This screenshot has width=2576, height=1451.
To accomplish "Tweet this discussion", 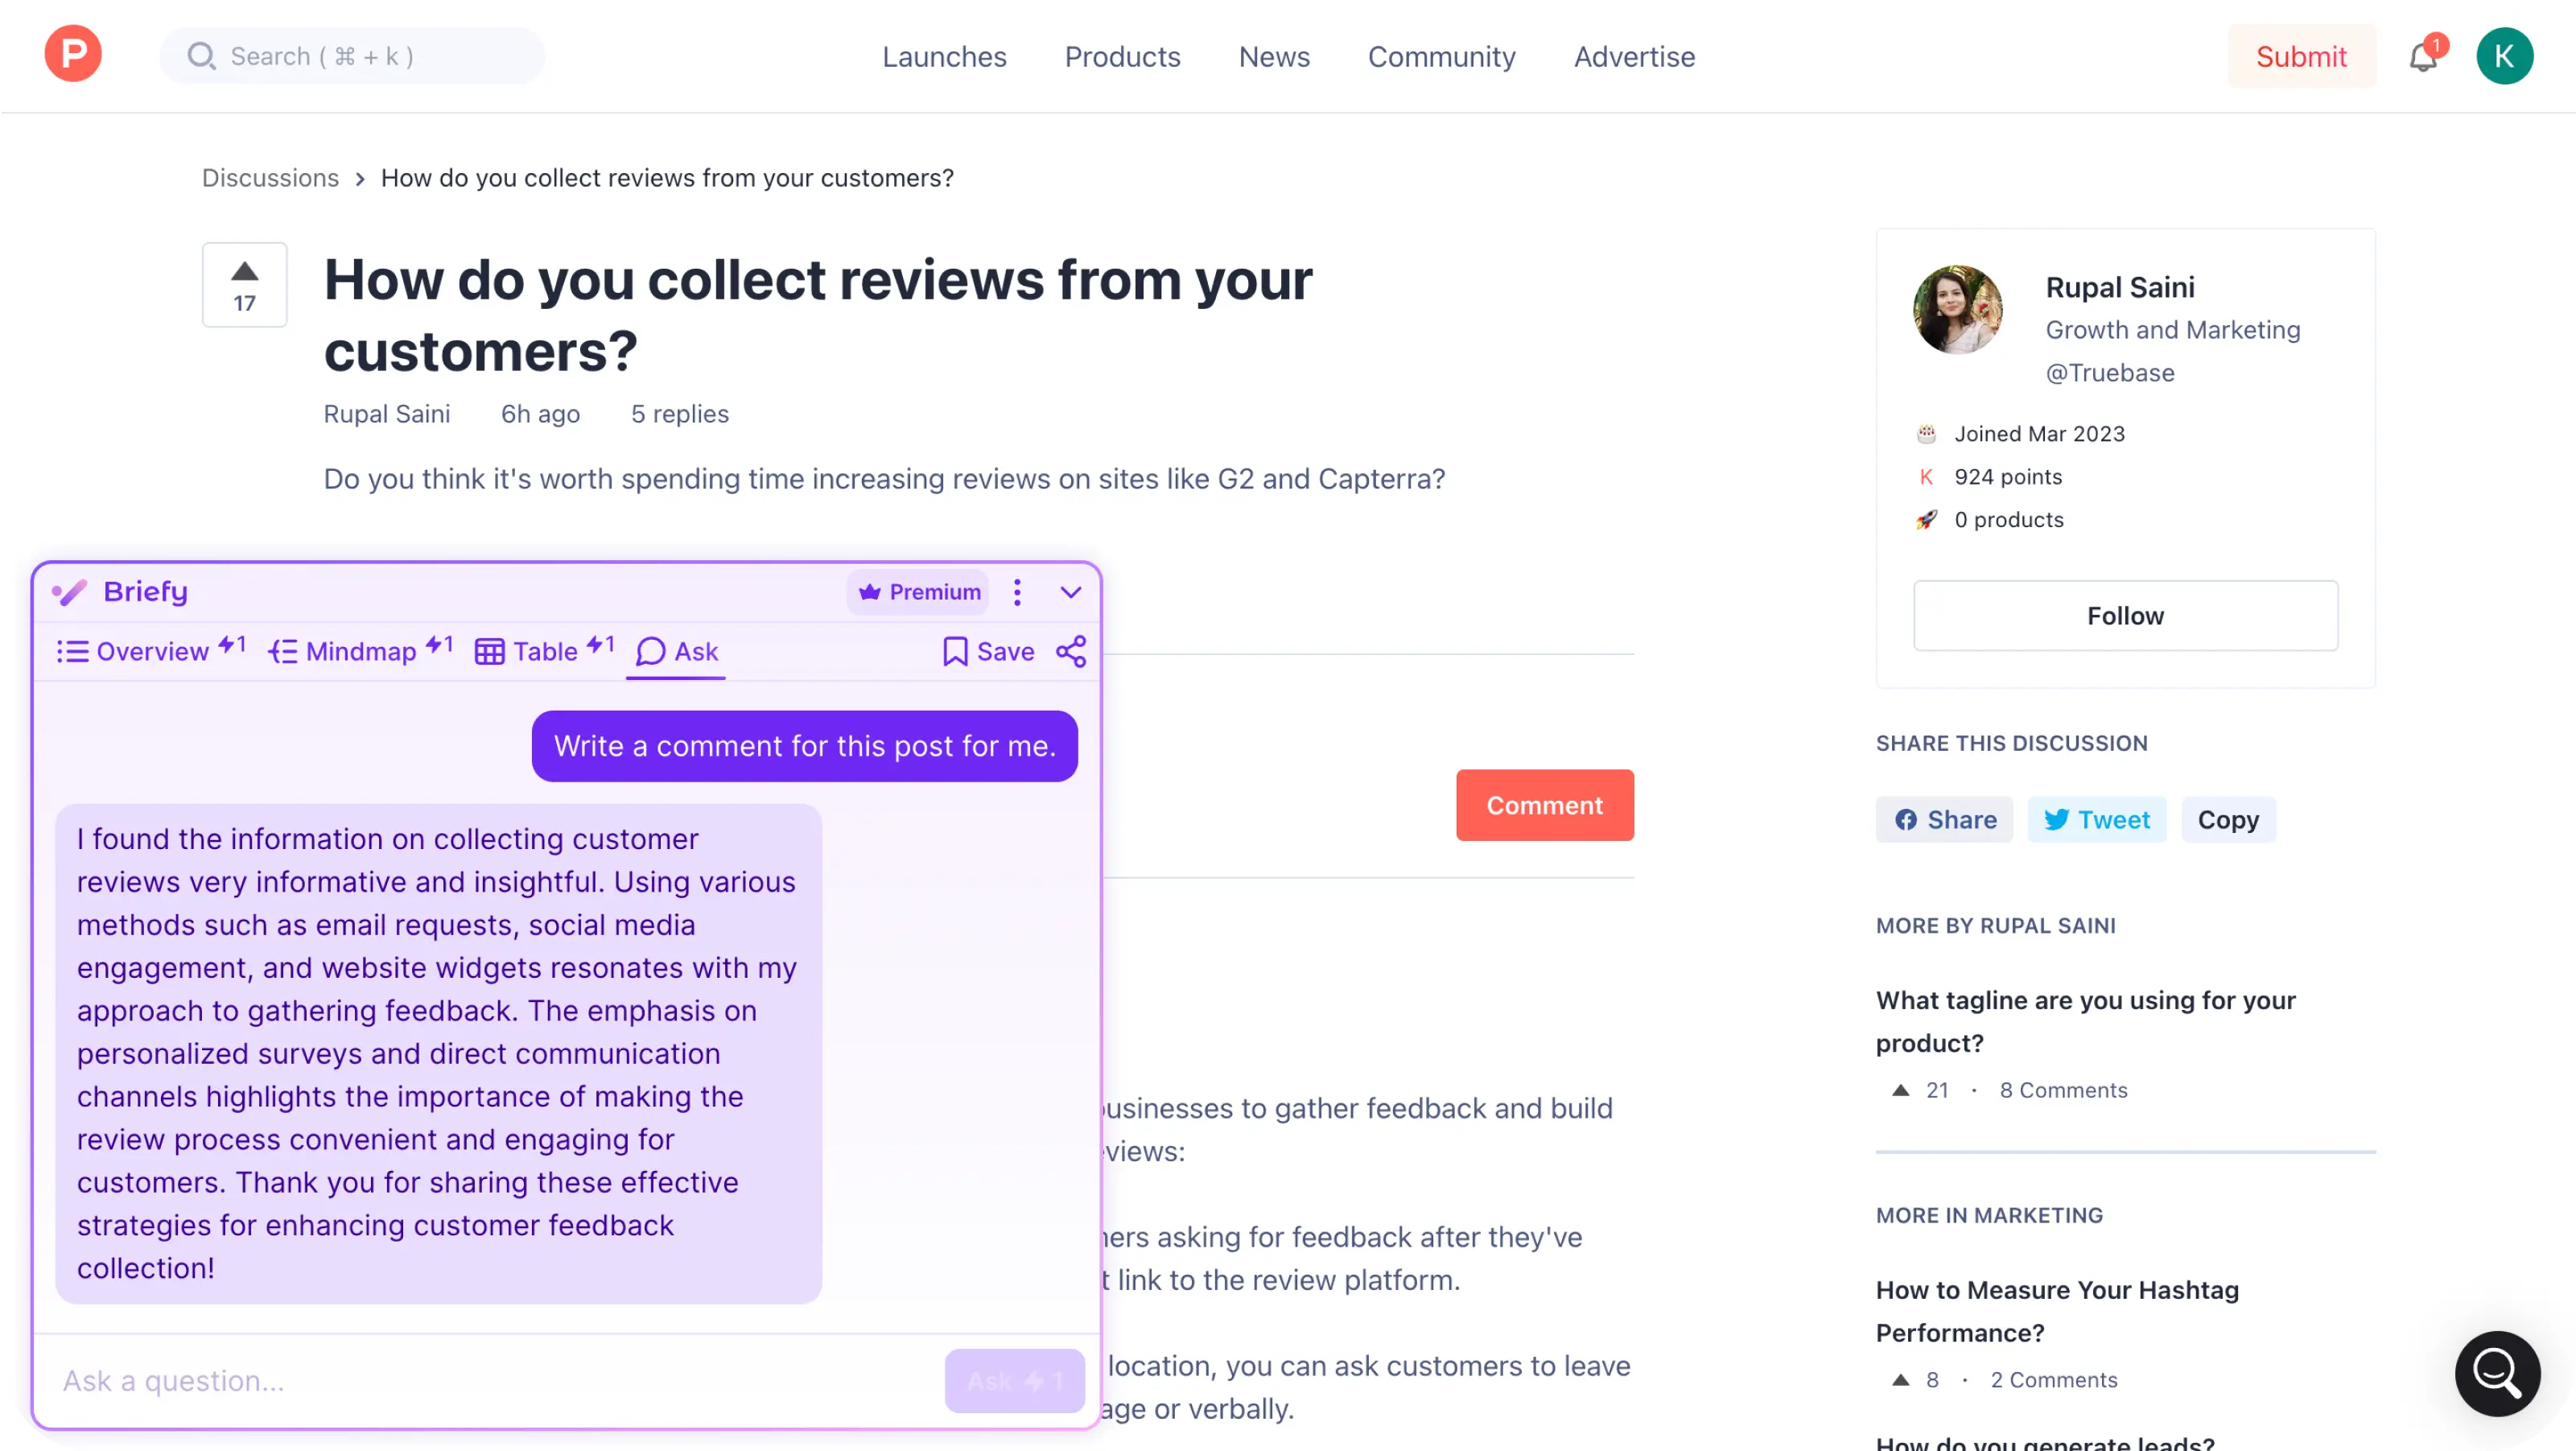I will pyautogui.click(x=2096, y=820).
